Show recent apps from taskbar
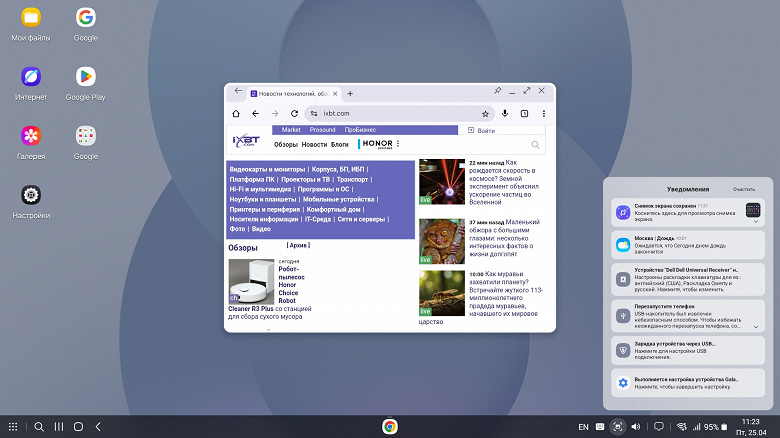The width and height of the screenshot is (780, 438). (x=59, y=427)
